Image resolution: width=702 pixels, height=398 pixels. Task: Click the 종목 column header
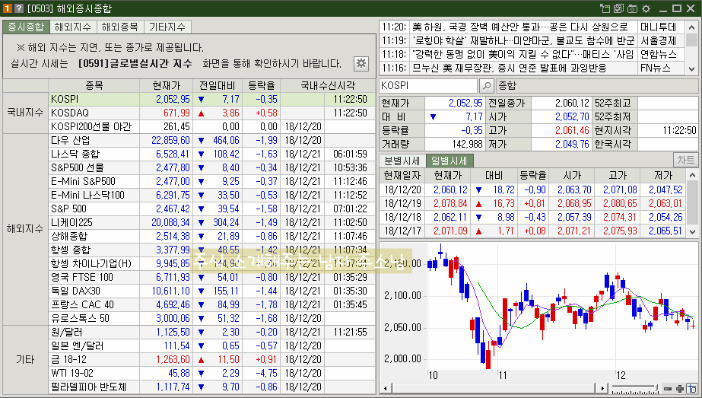(x=94, y=86)
